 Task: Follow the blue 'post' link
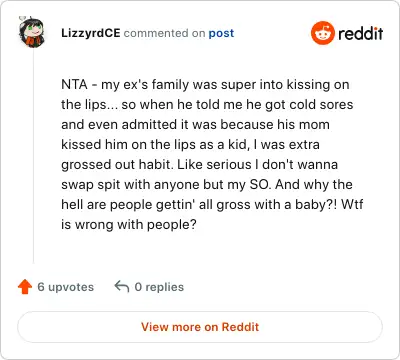click(221, 33)
